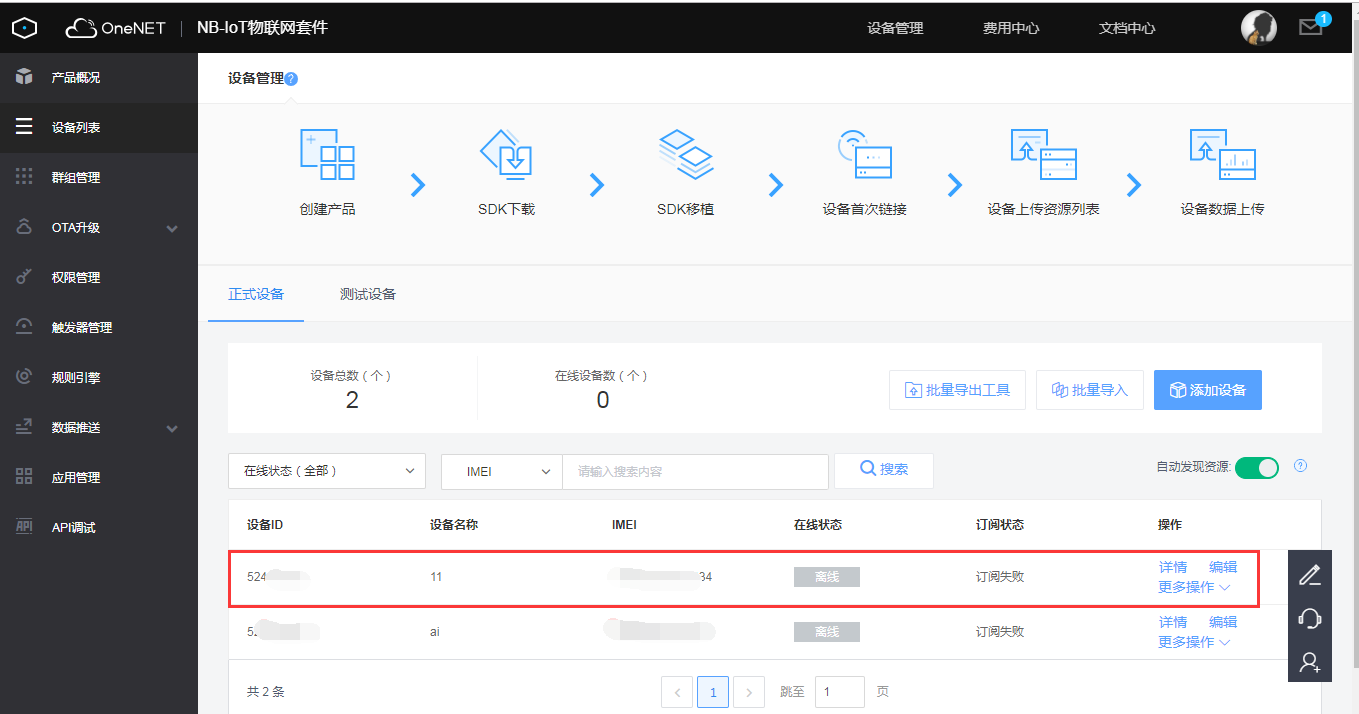
Task: Click the 添加设备 button
Action: (x=1208, y=390)
